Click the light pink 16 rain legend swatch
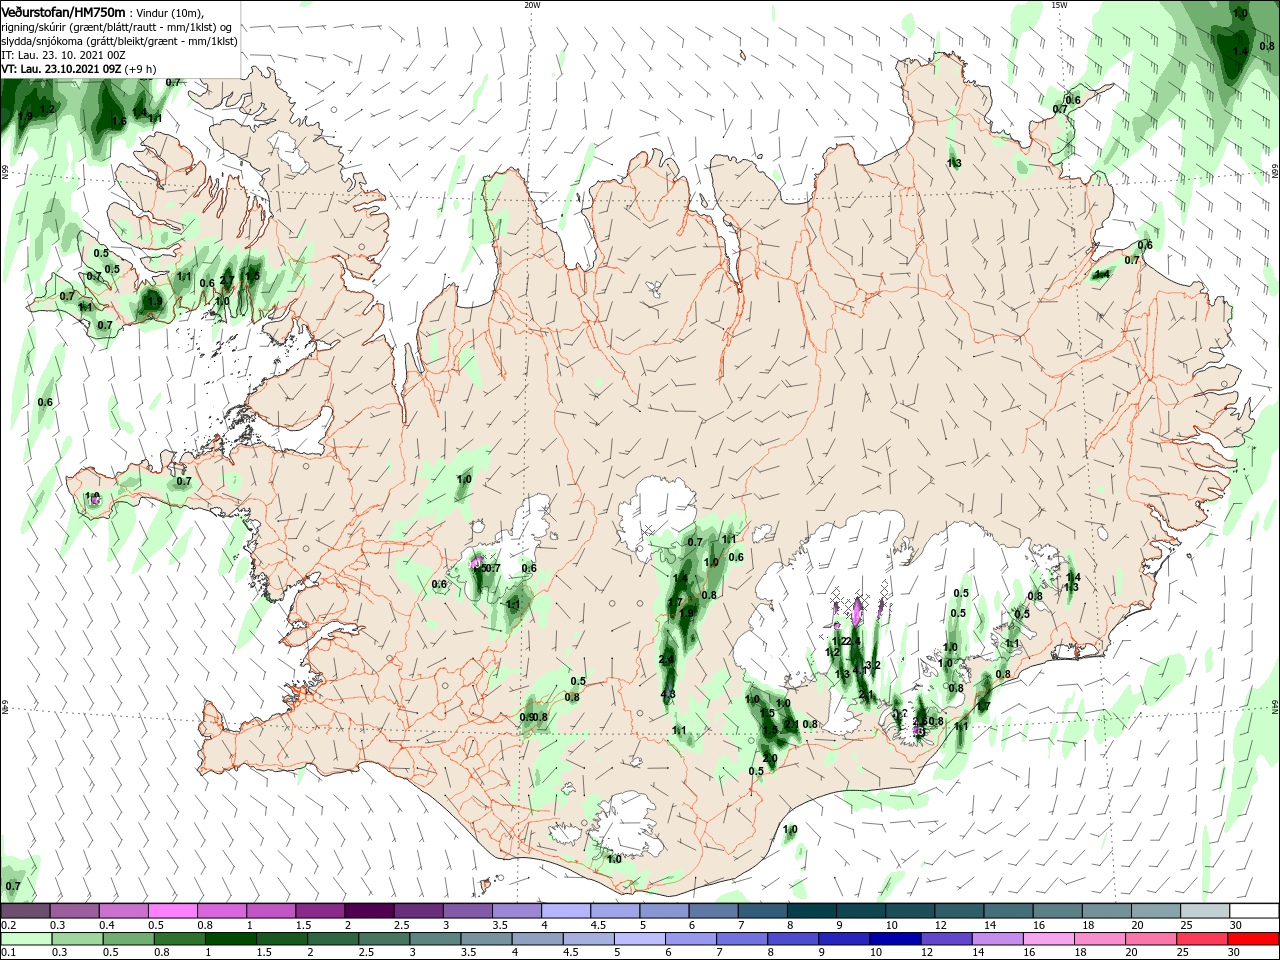The height and width of the screenshot is (960, 1280). point(1049,939)
